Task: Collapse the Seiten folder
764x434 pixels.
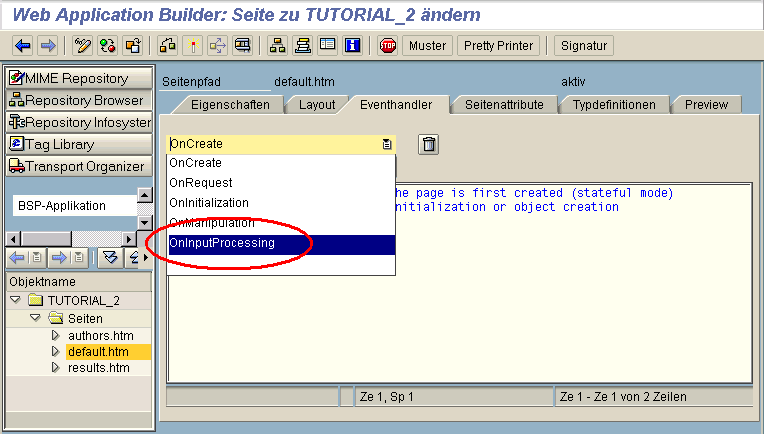Action: pos(35,318)
